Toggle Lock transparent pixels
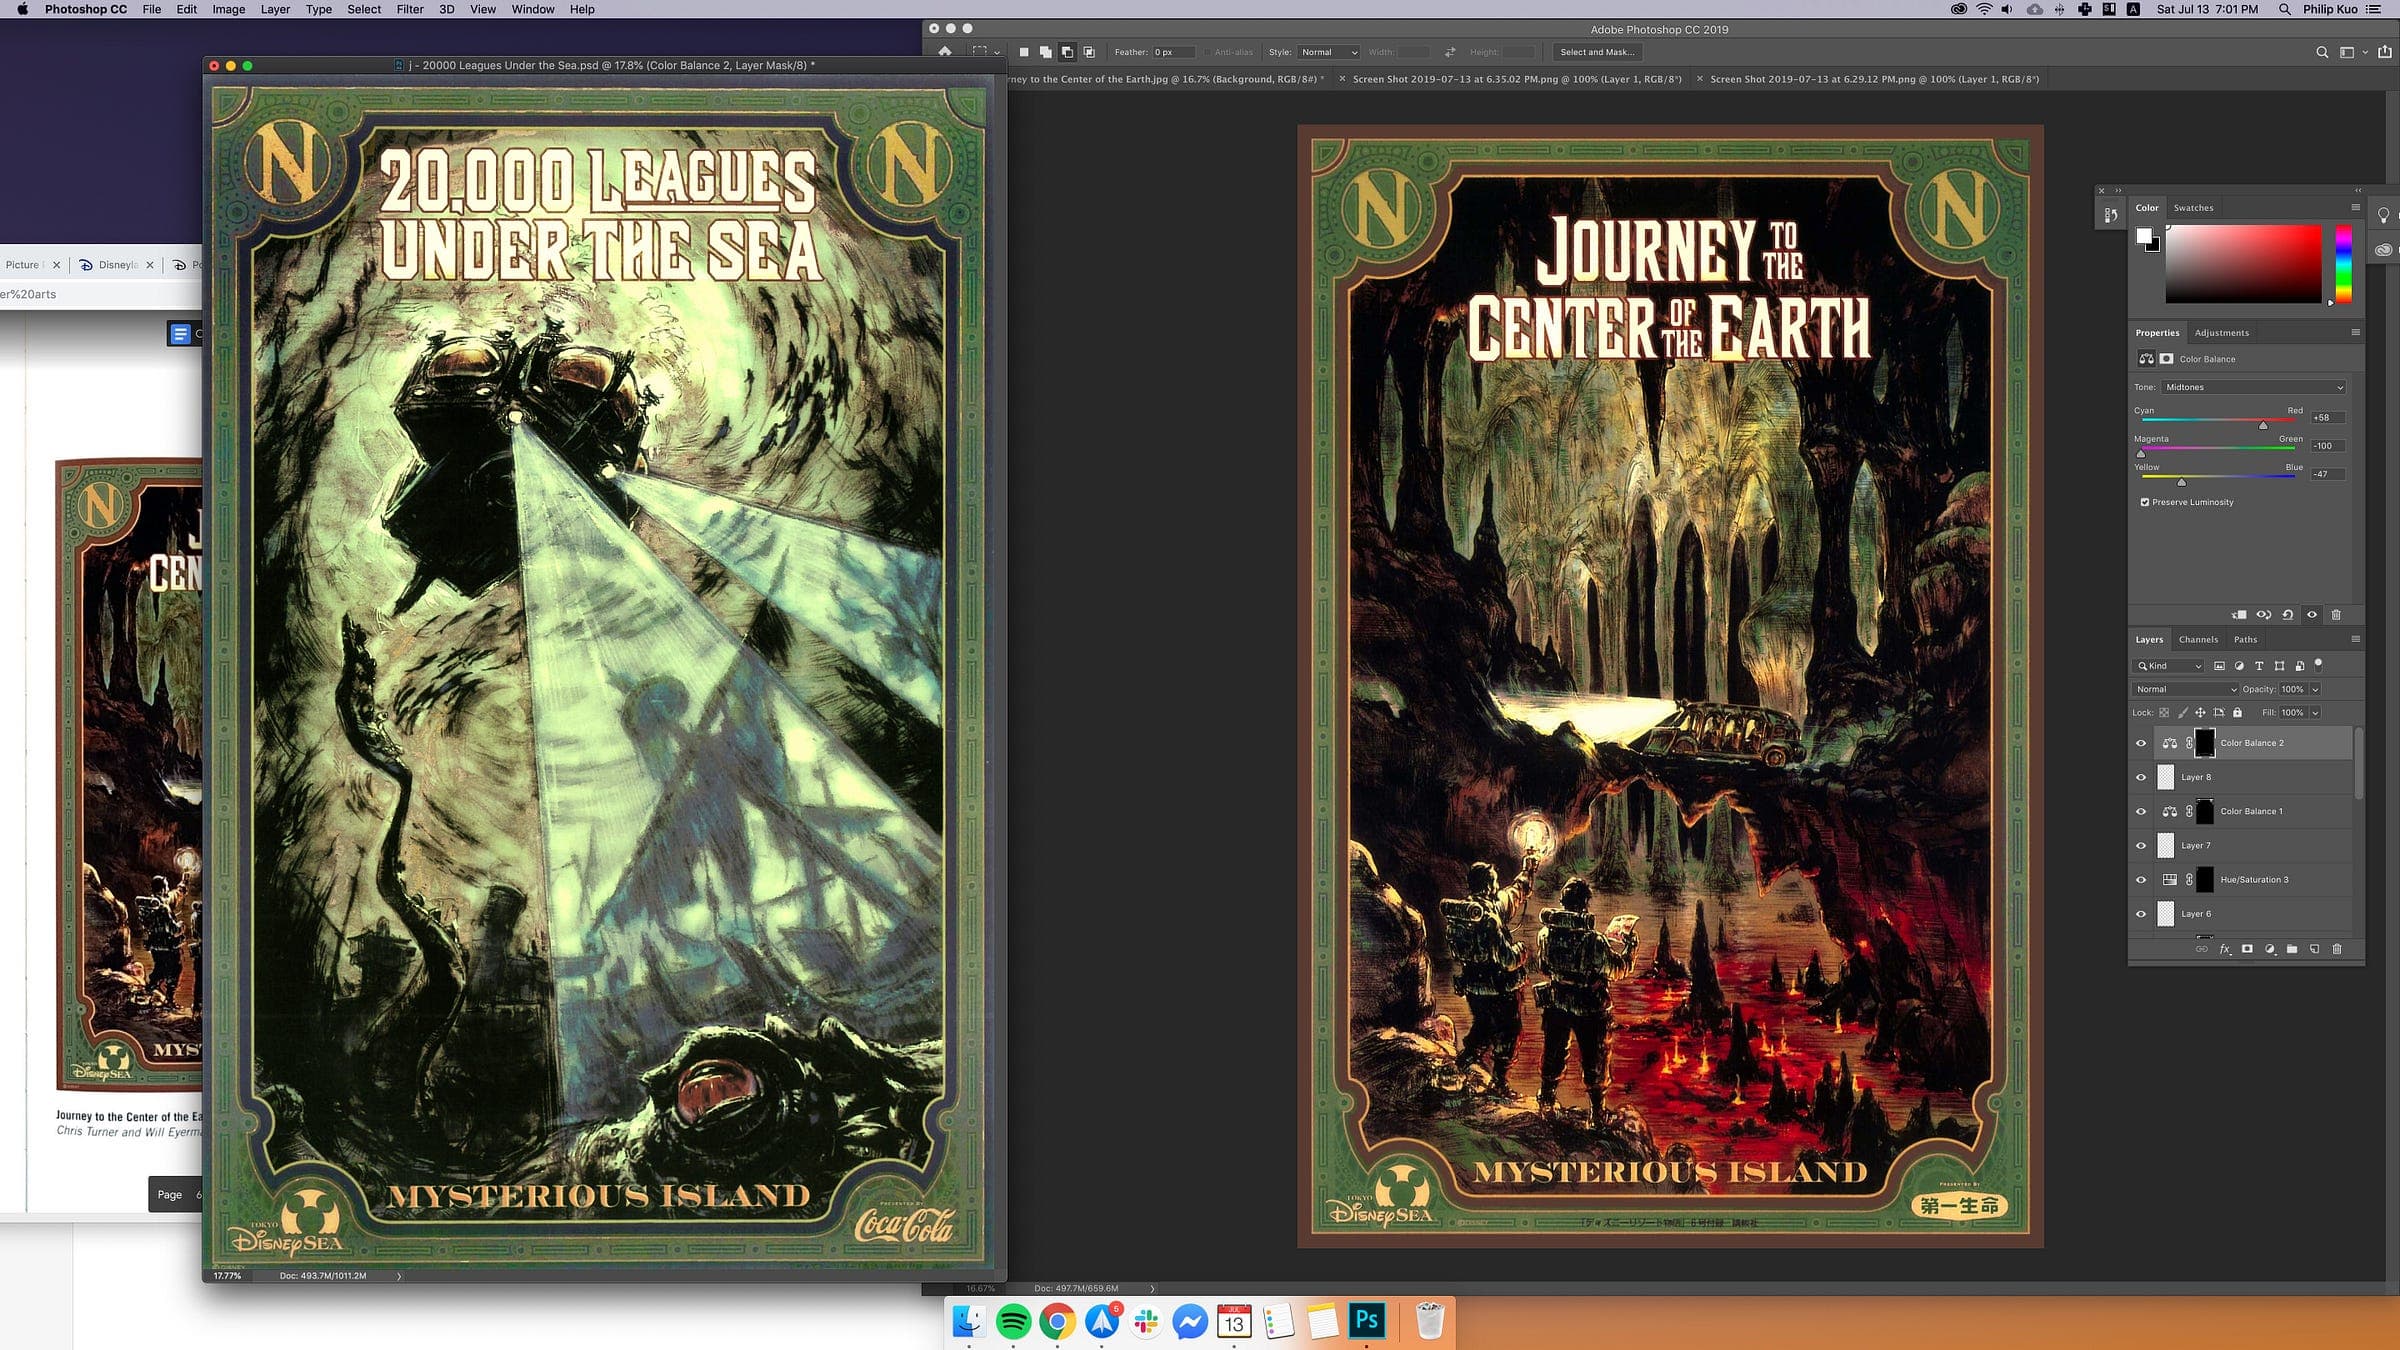 2164,713
